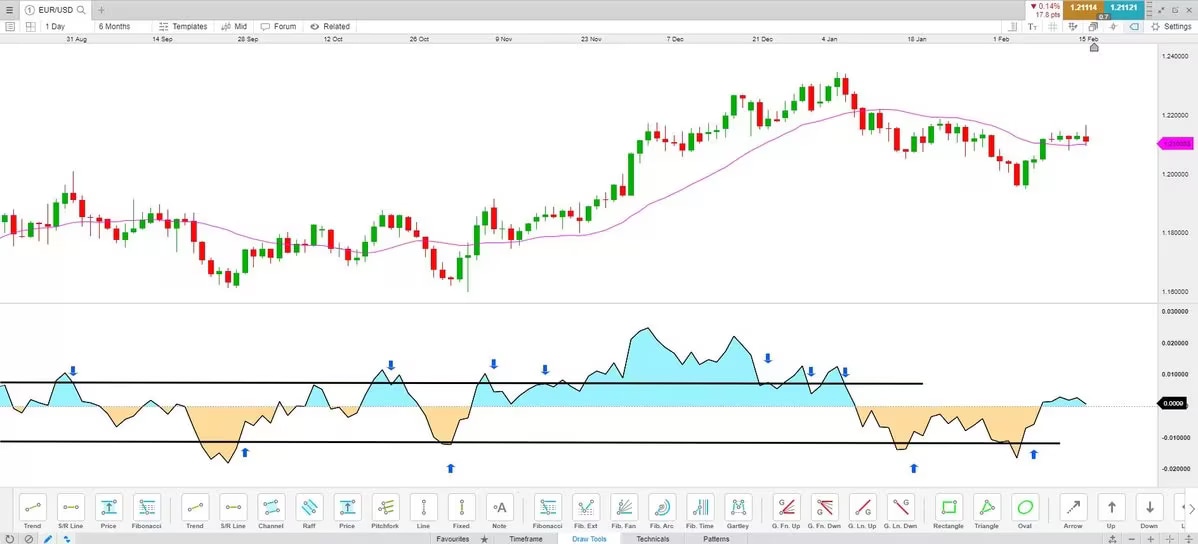Switch to the Favourites tab

[x=452, y=539]
